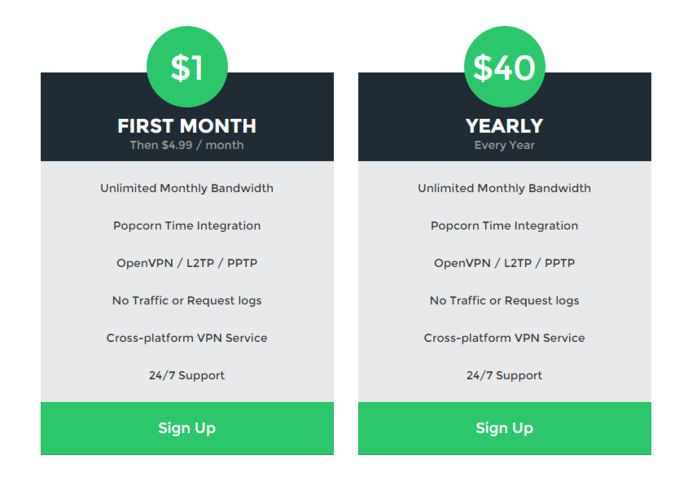This screenshot has height=477, width=688.
Task: Select the YEARLY plan heading
Action: (505, 126)
